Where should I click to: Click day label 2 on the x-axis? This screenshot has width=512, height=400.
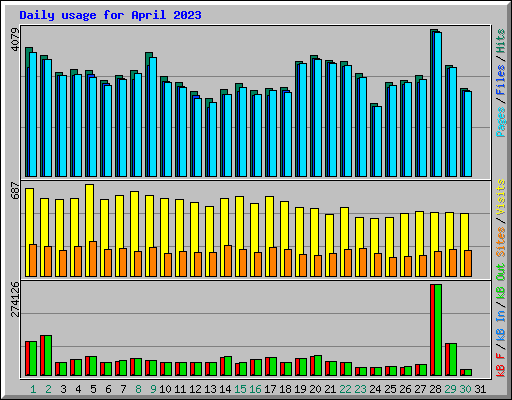[48, 389]
